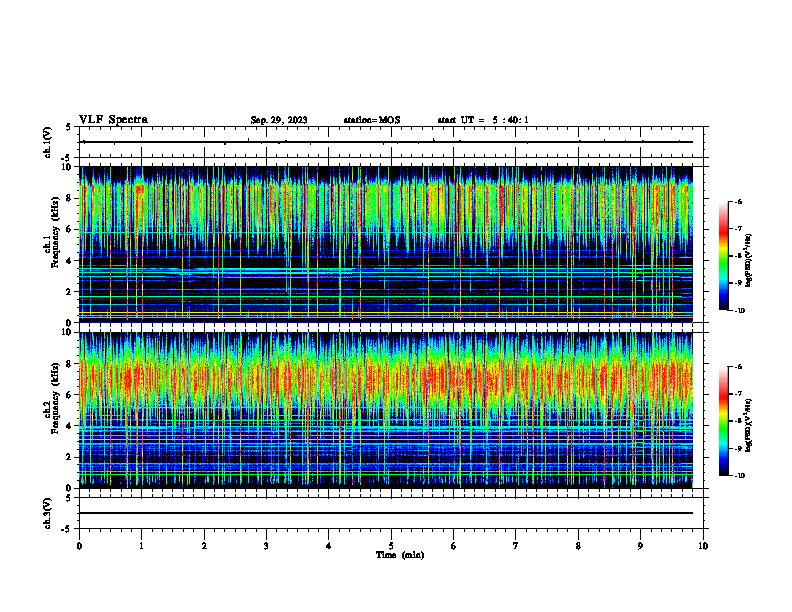Click the time axis tick label "5"

tap(391, 546)
